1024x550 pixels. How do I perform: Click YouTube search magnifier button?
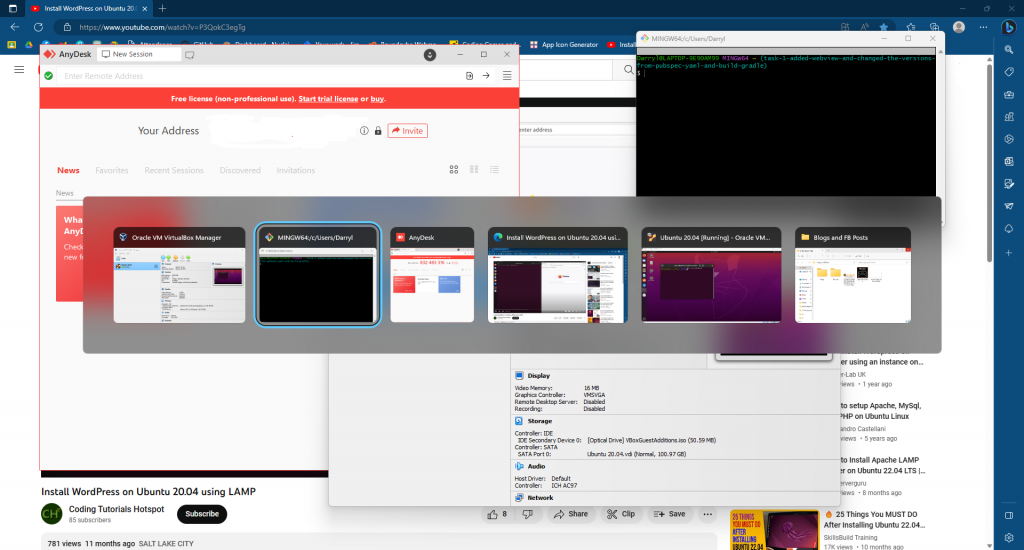click(628, 69)
